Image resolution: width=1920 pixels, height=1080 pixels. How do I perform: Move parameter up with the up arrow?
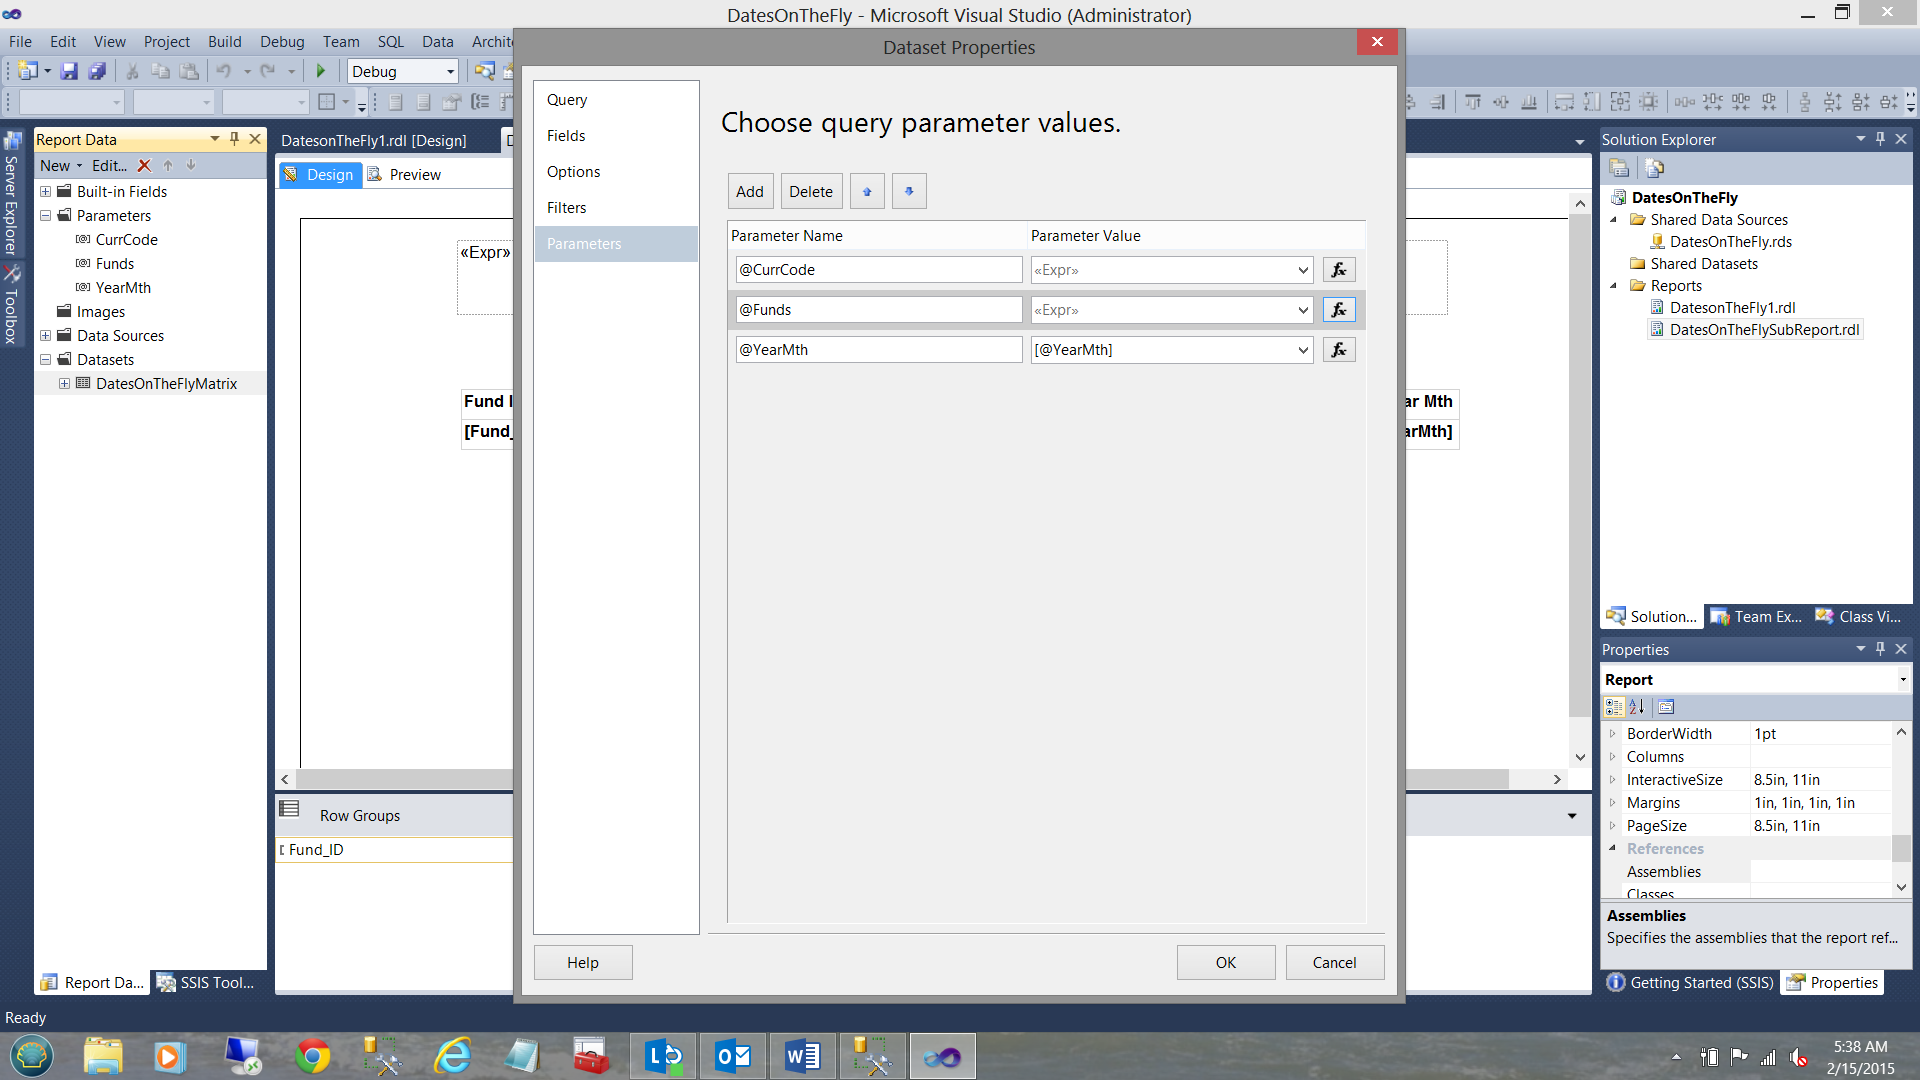pyautogui.click(x=867, y=191)
